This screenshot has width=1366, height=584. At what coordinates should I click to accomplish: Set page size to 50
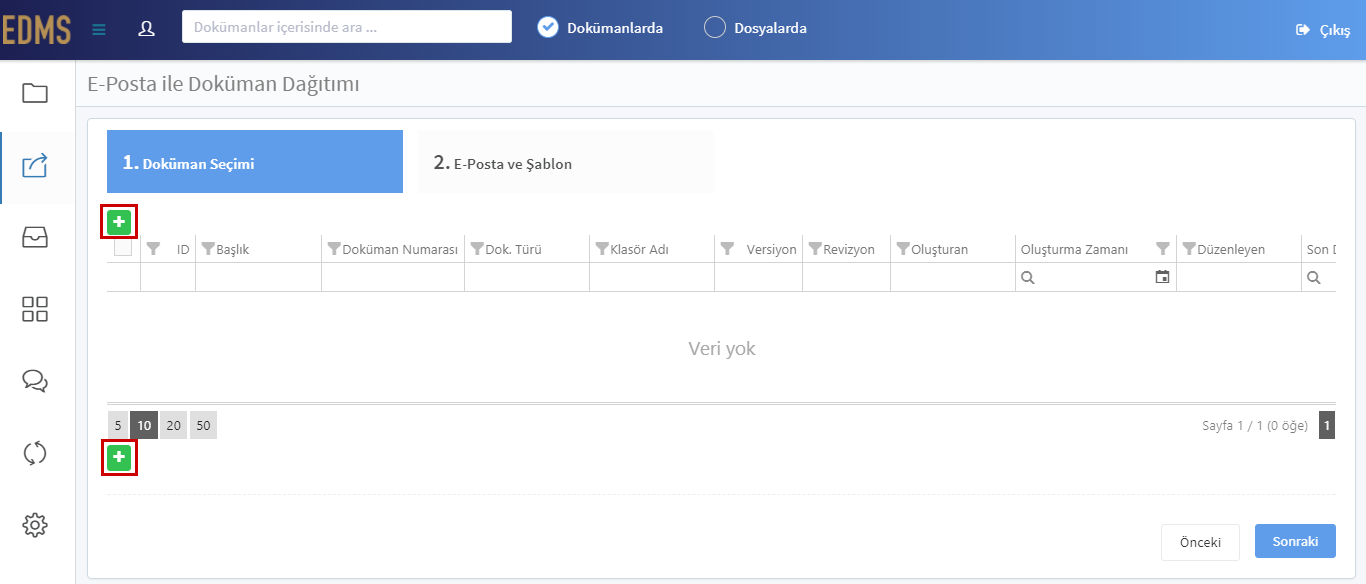point(203,425)
